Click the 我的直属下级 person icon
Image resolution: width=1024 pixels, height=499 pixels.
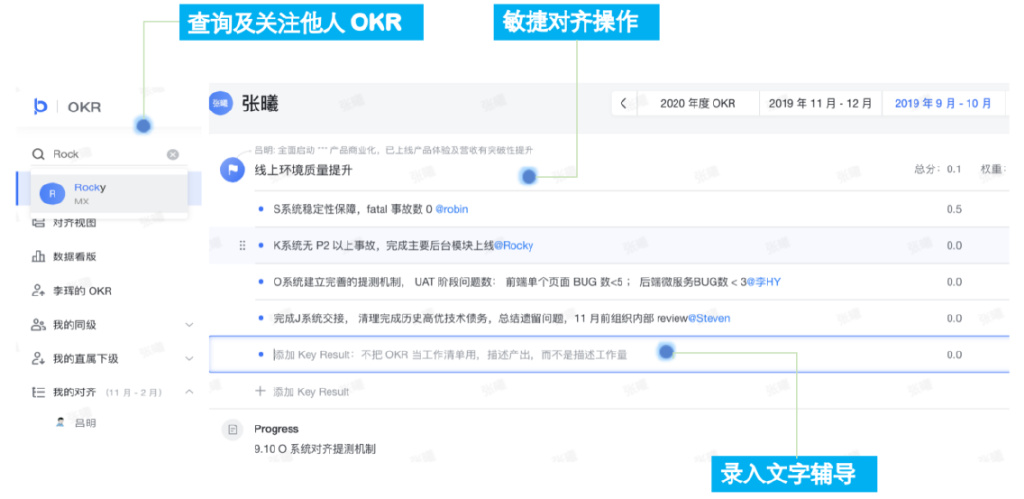[x=38, y=359]
